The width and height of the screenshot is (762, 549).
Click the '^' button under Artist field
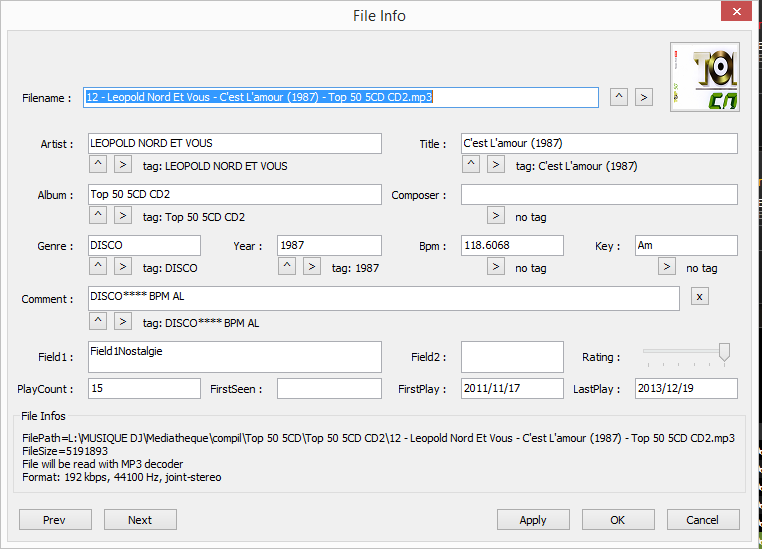pos(98,165)
